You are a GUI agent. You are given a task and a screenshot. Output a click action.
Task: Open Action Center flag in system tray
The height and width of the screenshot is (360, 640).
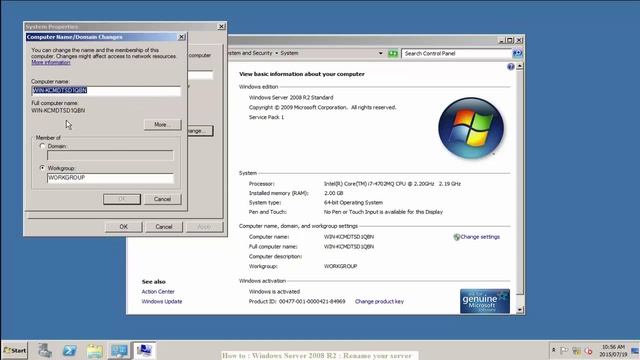tap(564, 351)
